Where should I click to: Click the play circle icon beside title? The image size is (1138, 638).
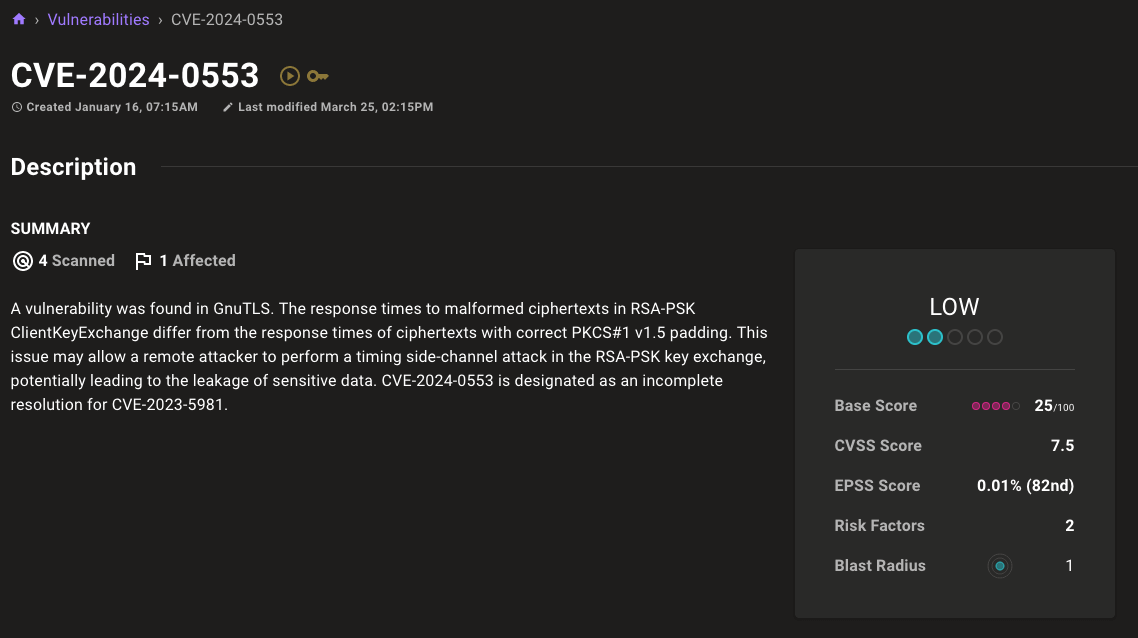coord(290,76)
